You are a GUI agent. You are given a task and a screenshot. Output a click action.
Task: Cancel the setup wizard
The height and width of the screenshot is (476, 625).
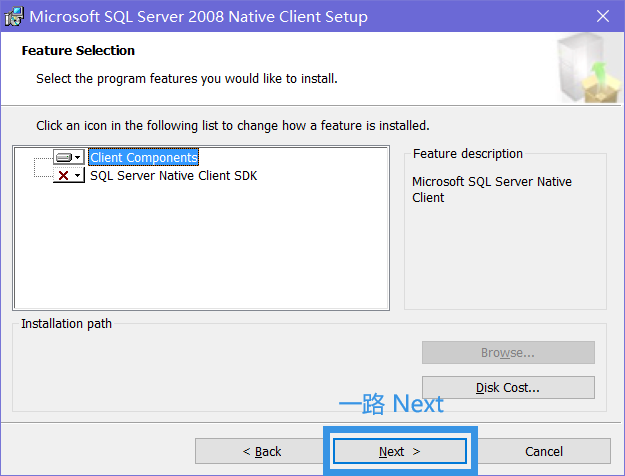click(544, 451)
